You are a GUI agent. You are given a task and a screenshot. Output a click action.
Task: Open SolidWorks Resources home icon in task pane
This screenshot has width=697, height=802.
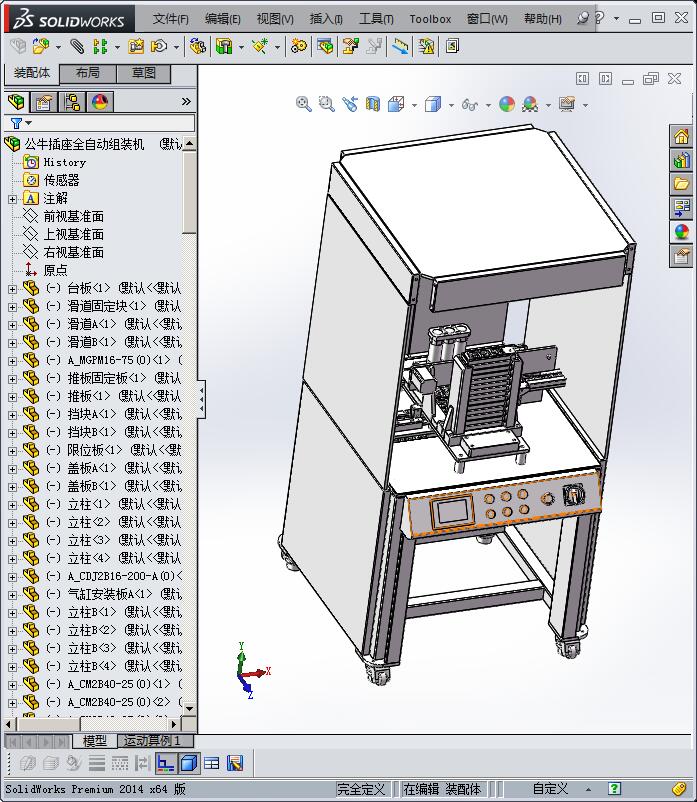[x=681, y=137]
